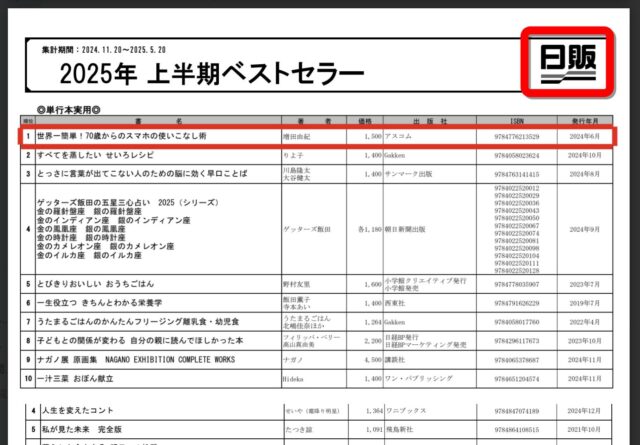Click publisher 日経BPマーケティング発売
The image size is (640, 445).
(425, 345)
